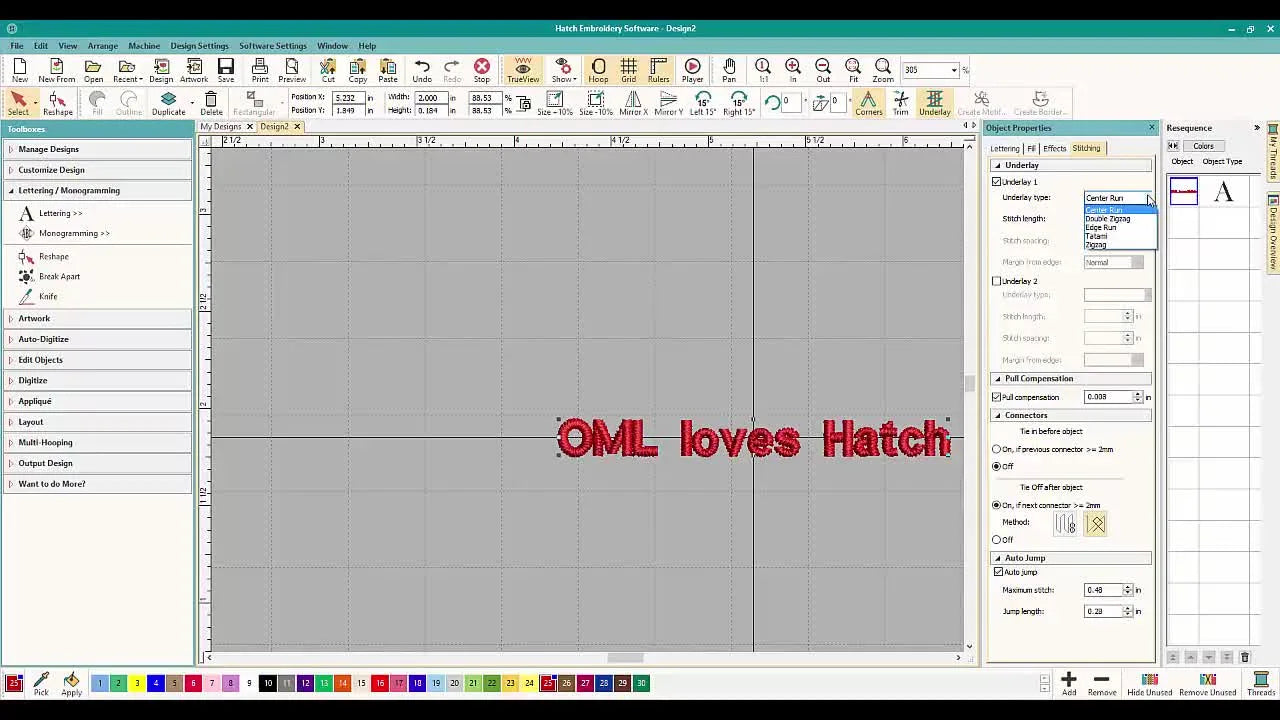Image resolution: width=1280 pixels, height=720 pixels.
Task: Click the Colors button in Resequence
Action: click(x=1203, y=146)
